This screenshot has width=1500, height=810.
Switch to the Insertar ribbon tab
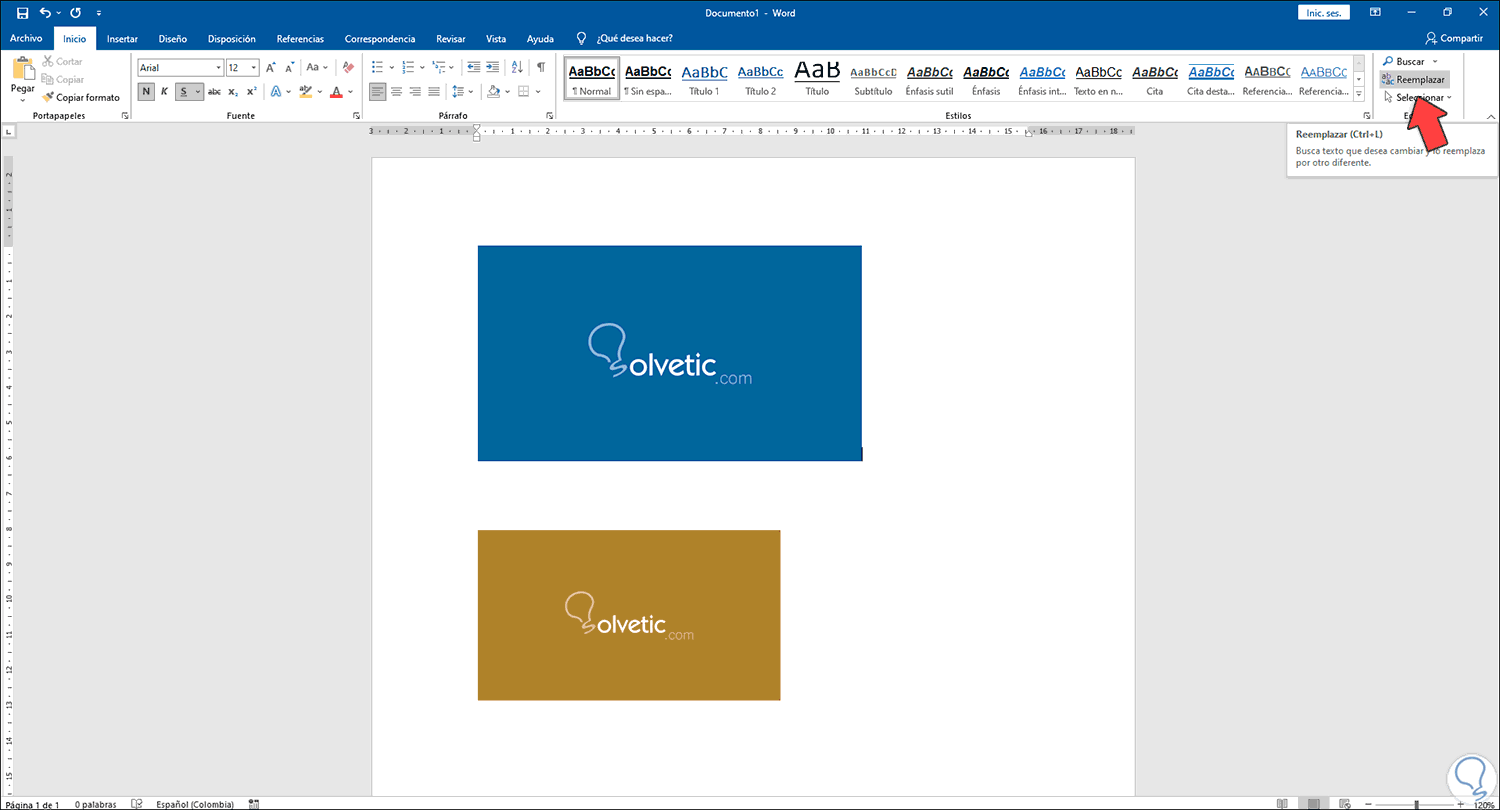click(122, 39)
